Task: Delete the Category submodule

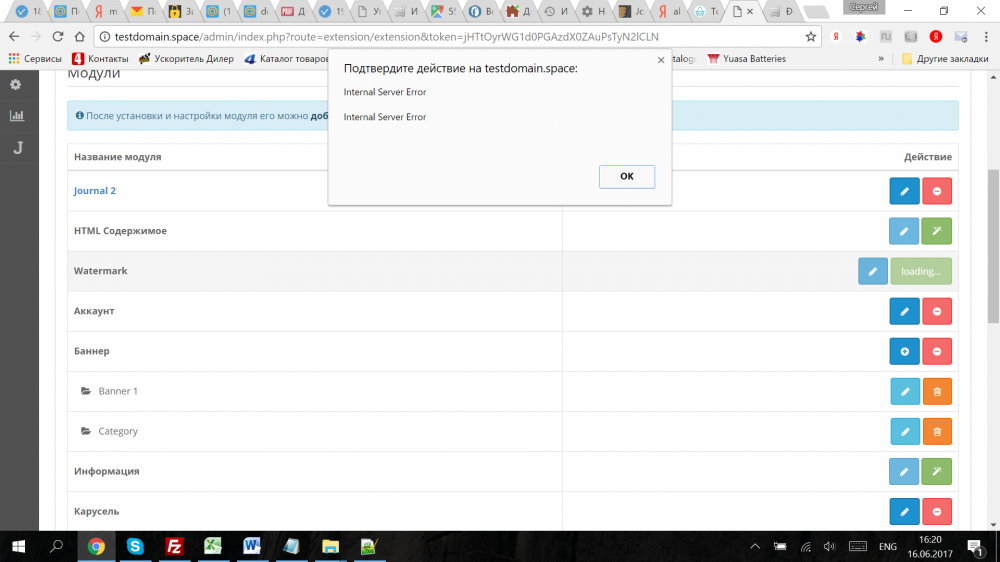Action: pos(937,432)
